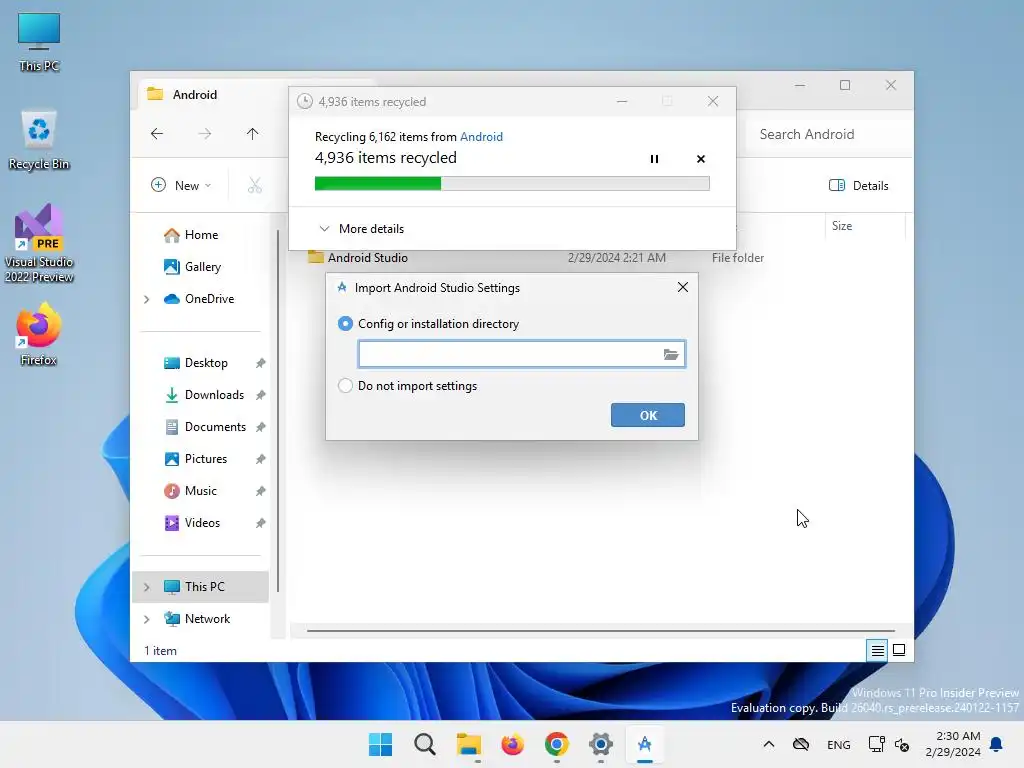Sort by the Size column header
Screen dimensions: 1024x768
(x=864, y=226)
